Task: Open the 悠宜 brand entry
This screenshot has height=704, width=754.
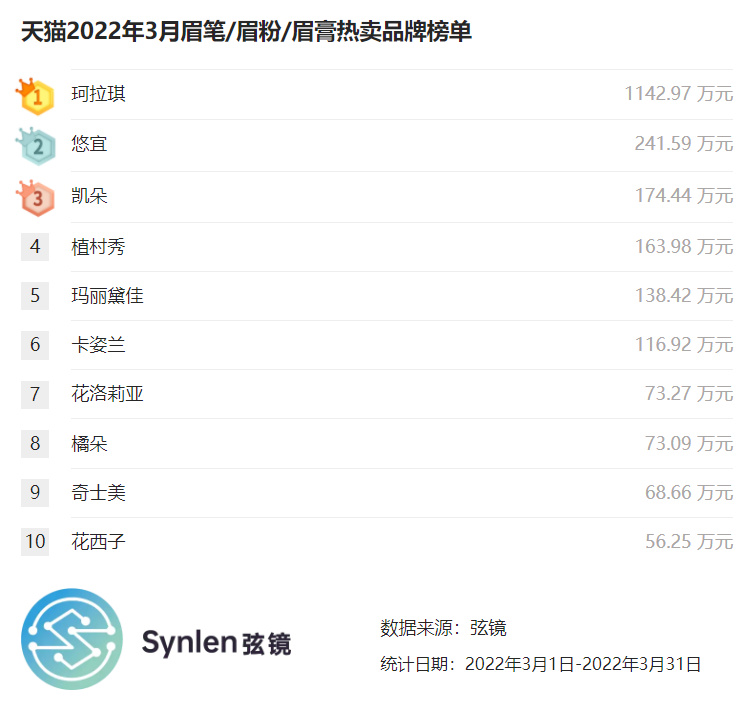Action: (x=89, y=145)
